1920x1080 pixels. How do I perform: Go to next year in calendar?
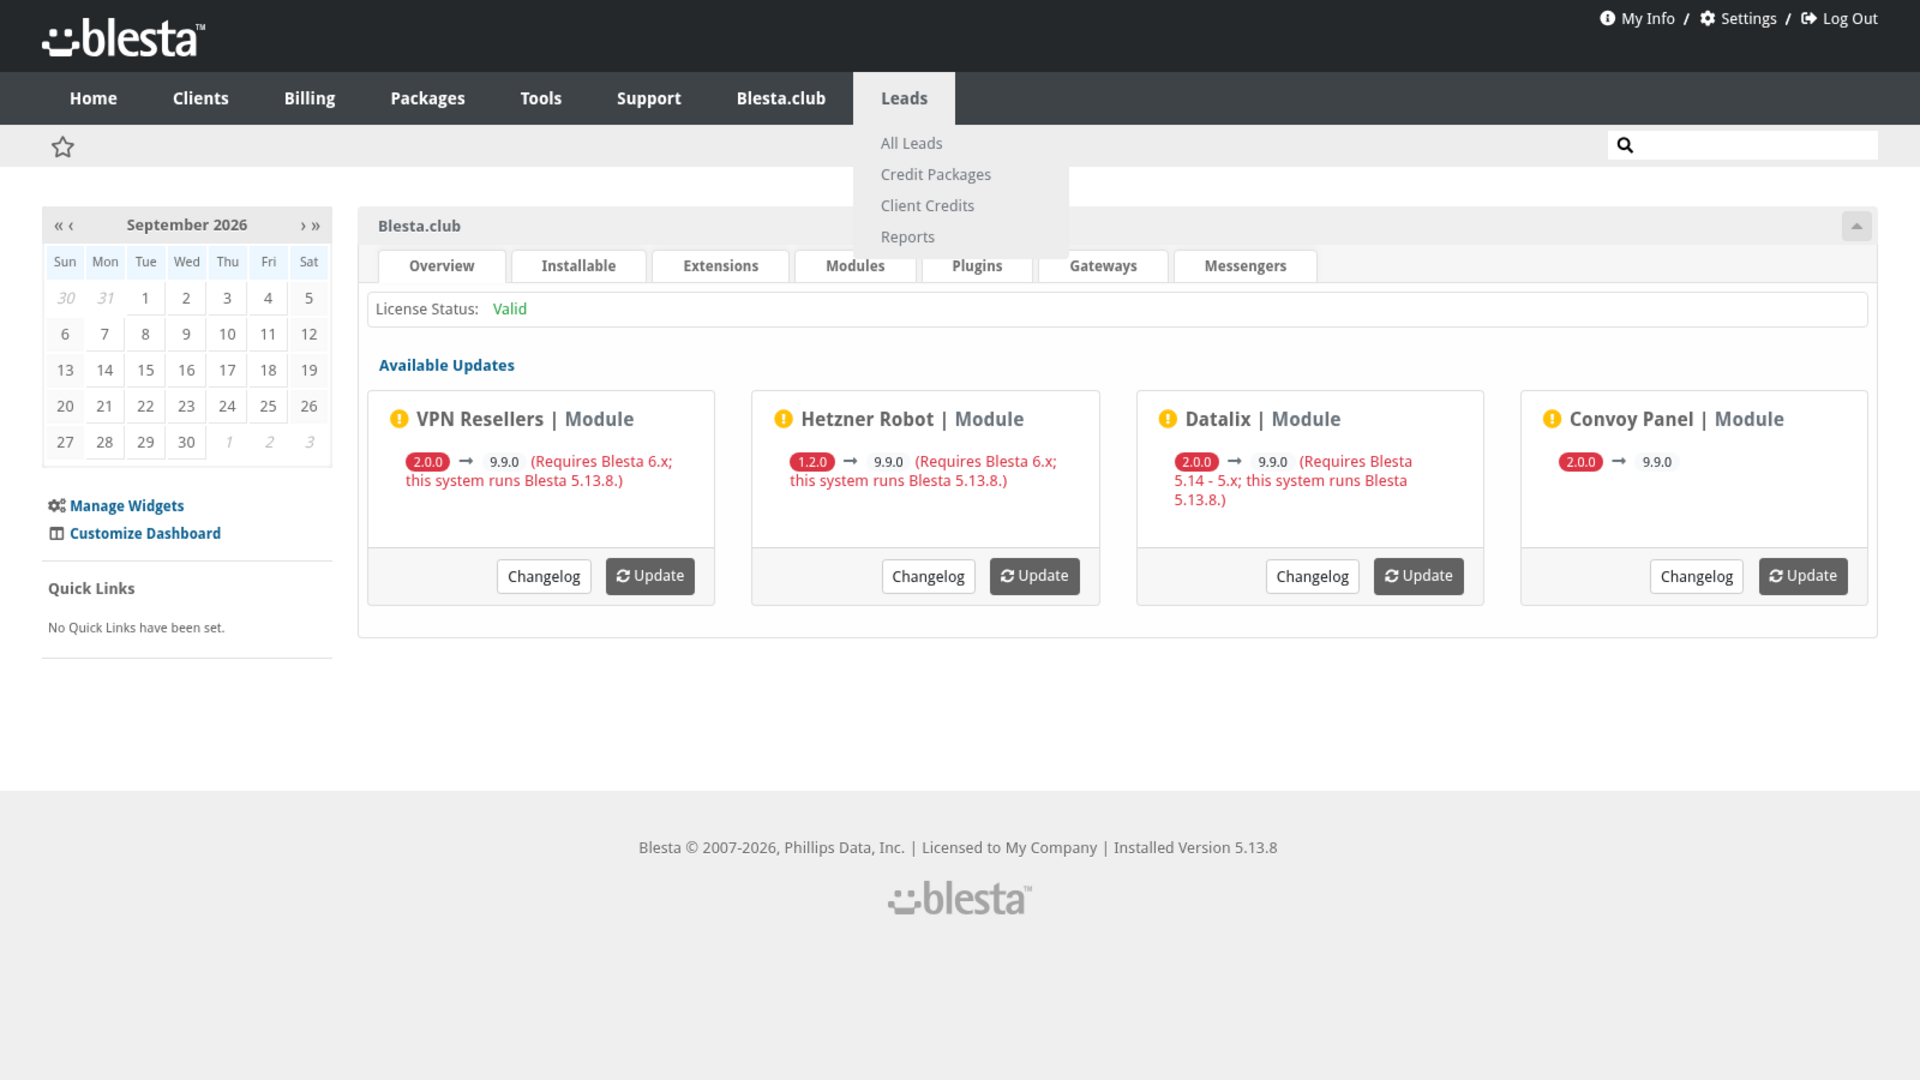[x=316, y=226]
